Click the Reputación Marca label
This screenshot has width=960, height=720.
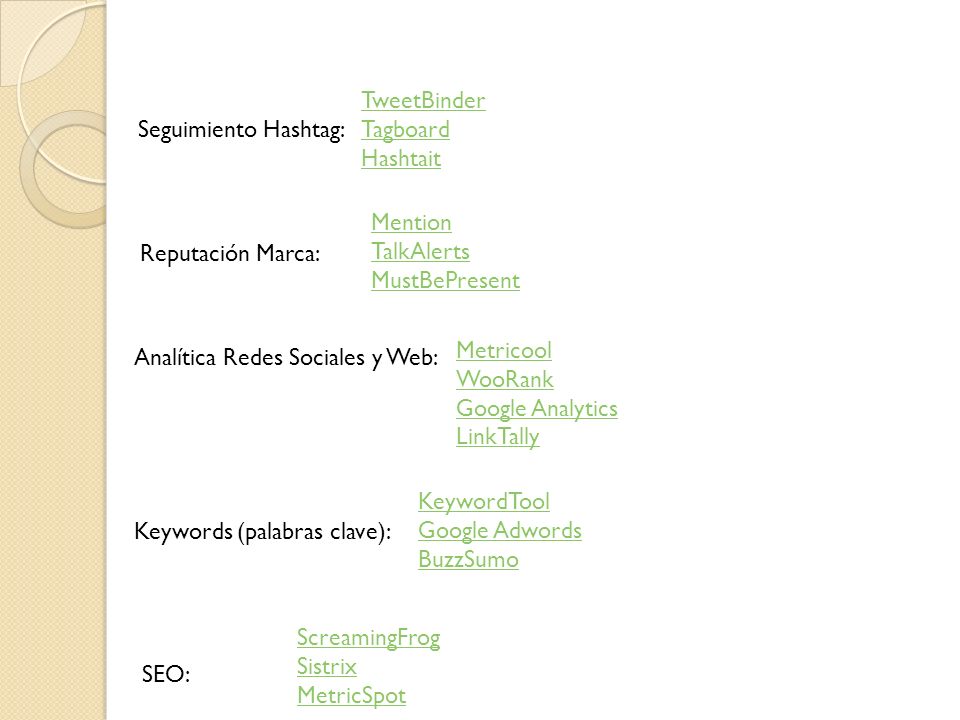(x=230, y=253)
